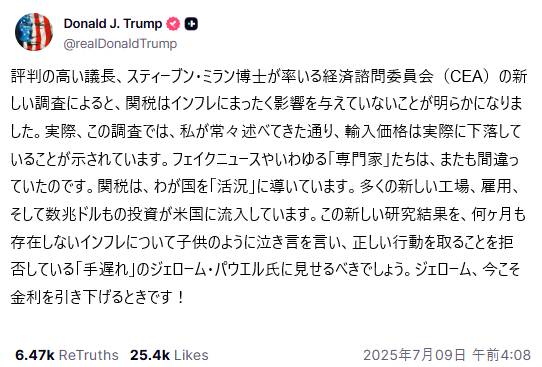
Task: Click the ReTruths label
Action: (x=88, y=355)
